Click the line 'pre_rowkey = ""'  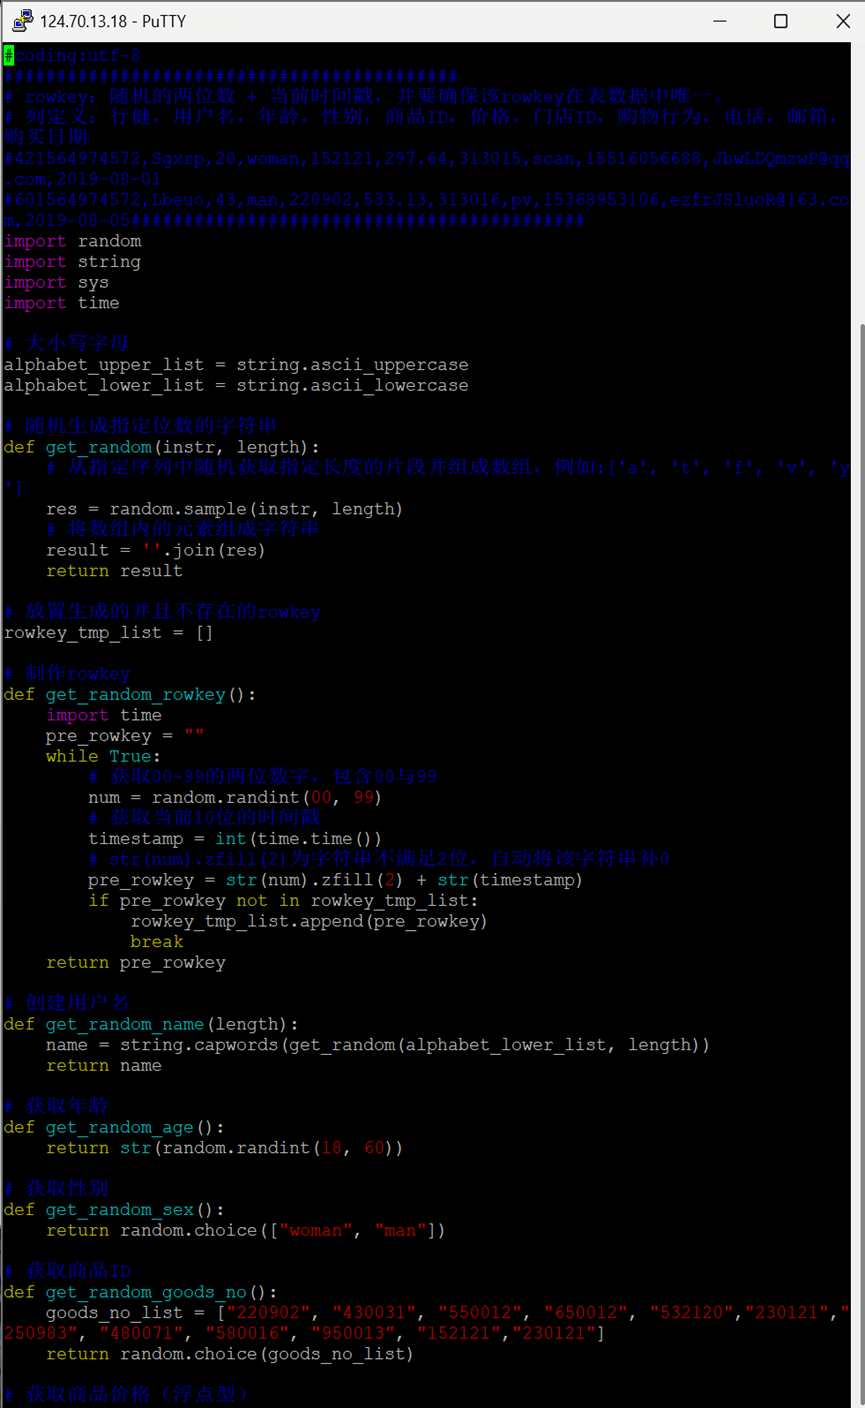click(125, 736)
